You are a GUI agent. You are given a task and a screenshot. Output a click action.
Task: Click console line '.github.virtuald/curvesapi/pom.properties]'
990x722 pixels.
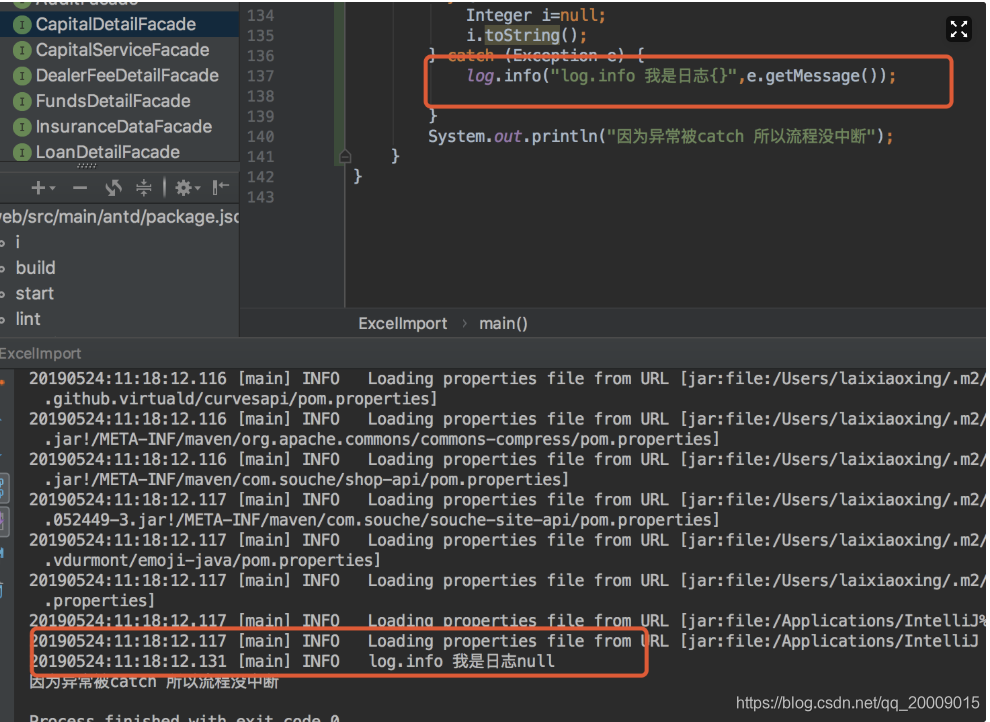tap(241, 399)
